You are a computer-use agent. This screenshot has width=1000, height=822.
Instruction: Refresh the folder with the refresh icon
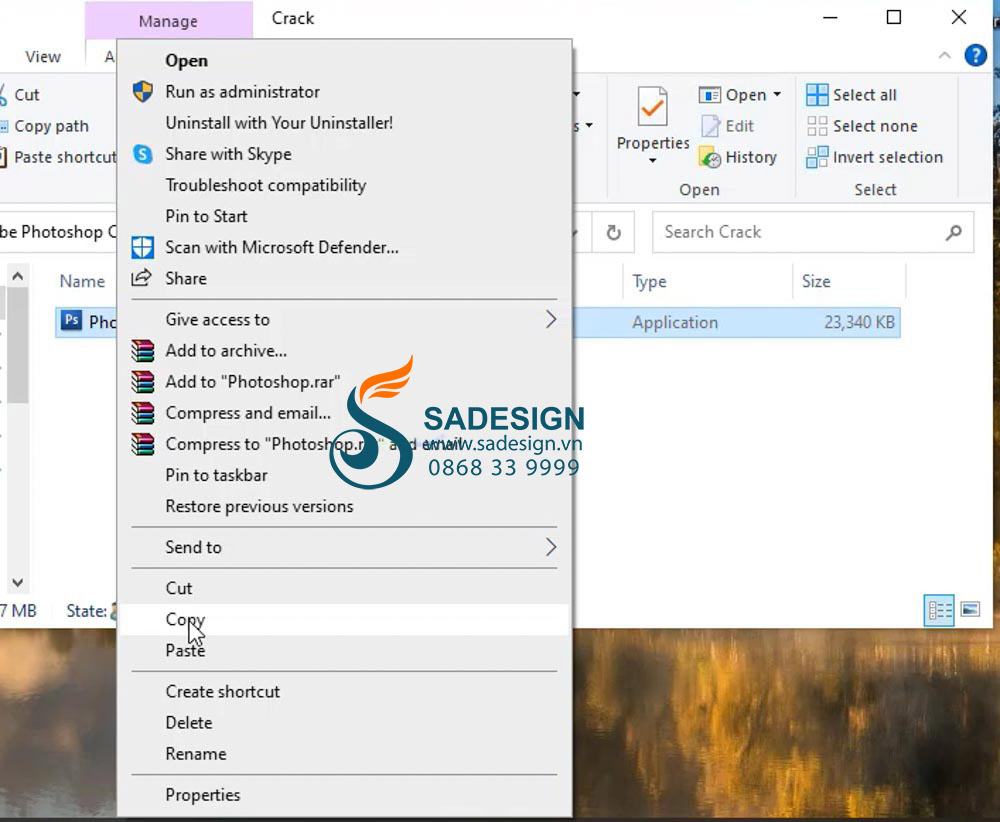[614, 233]
